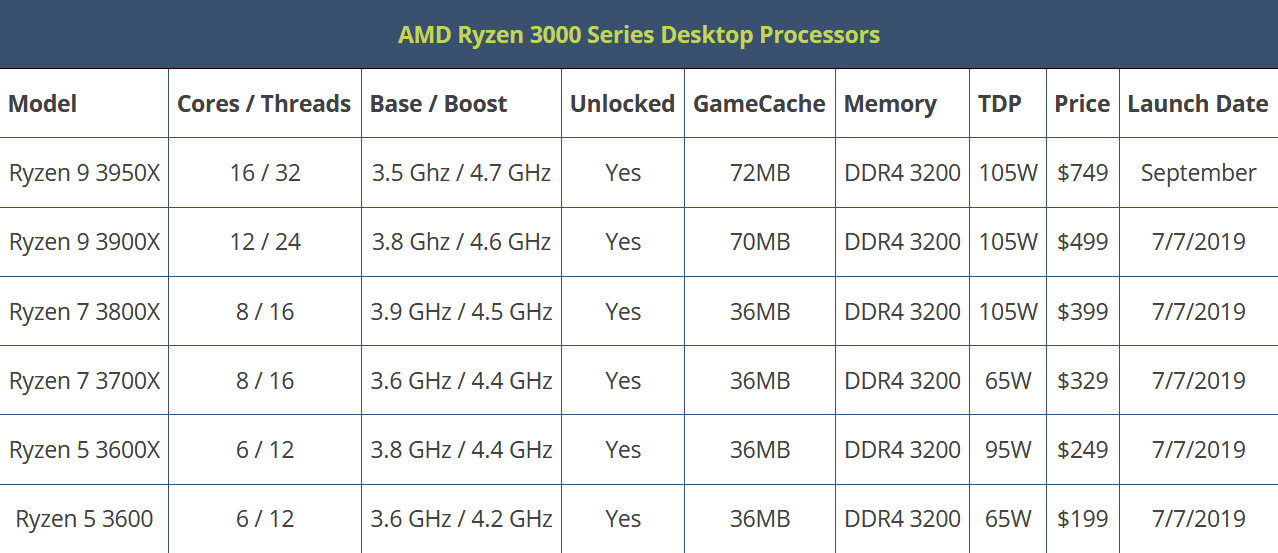The height and width of the screenshot is (553, 1278).
Task: Select the 'GameCache' column header
Action: pos(759,104)
